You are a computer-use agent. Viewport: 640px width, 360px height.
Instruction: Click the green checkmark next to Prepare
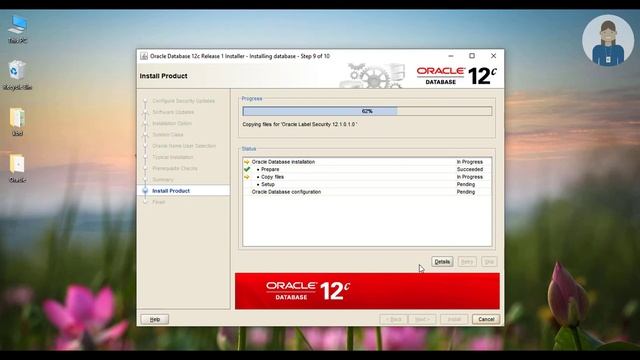pyautogui.click(x=247, y=169)
